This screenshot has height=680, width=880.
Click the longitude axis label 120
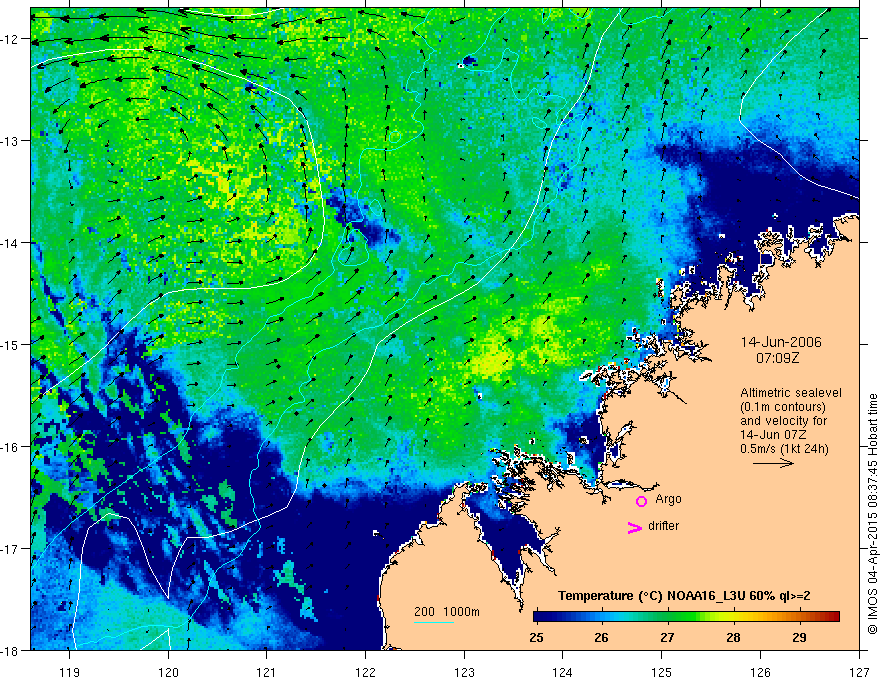[168, 672]
